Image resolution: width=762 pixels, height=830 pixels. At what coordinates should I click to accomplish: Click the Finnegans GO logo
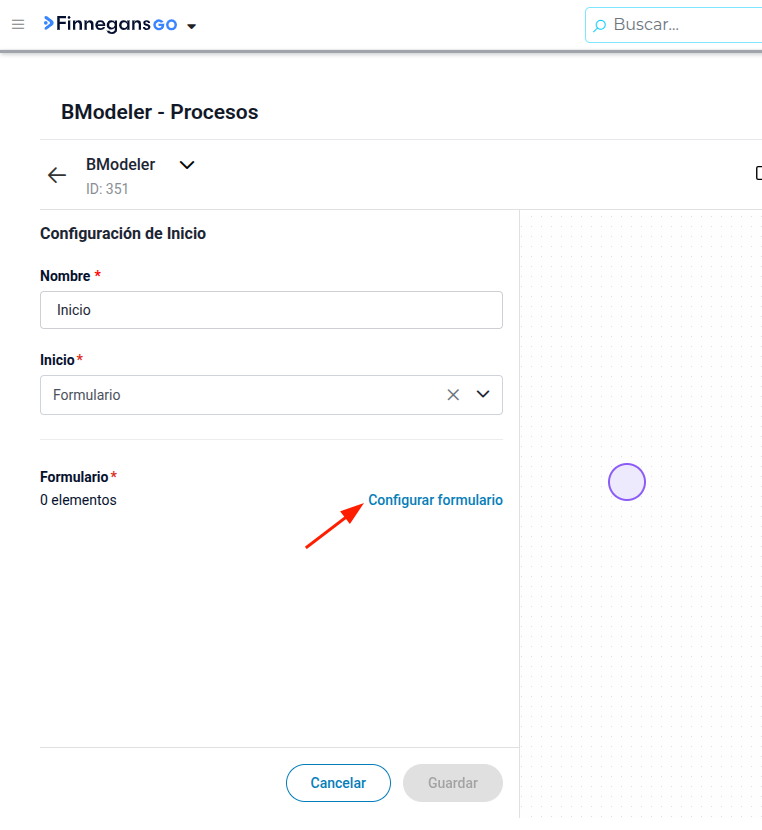[110, 24]
